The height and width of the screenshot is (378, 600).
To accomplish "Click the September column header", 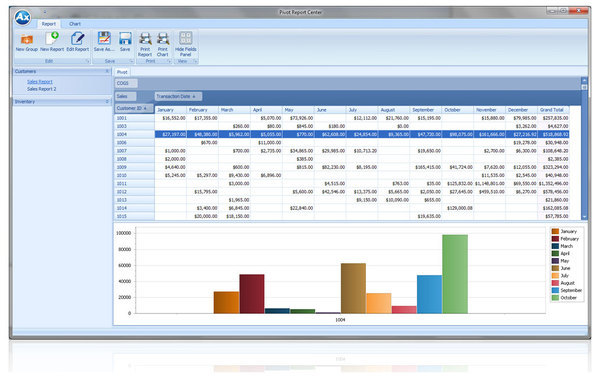I will click(426, 110).
